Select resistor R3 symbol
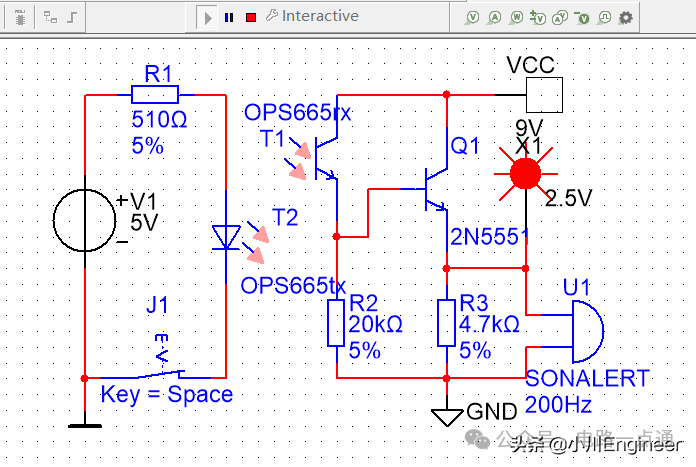Viewport: 696px width, 467px height. (x=447, y=323)
